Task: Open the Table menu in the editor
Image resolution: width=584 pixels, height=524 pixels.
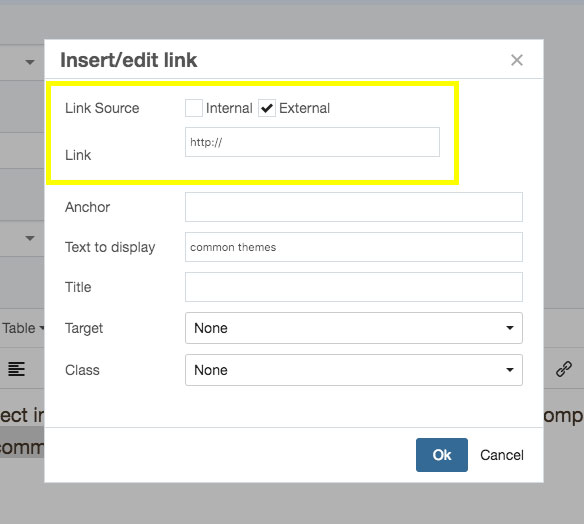Action: pyautogui.click(x=22, y=328)
